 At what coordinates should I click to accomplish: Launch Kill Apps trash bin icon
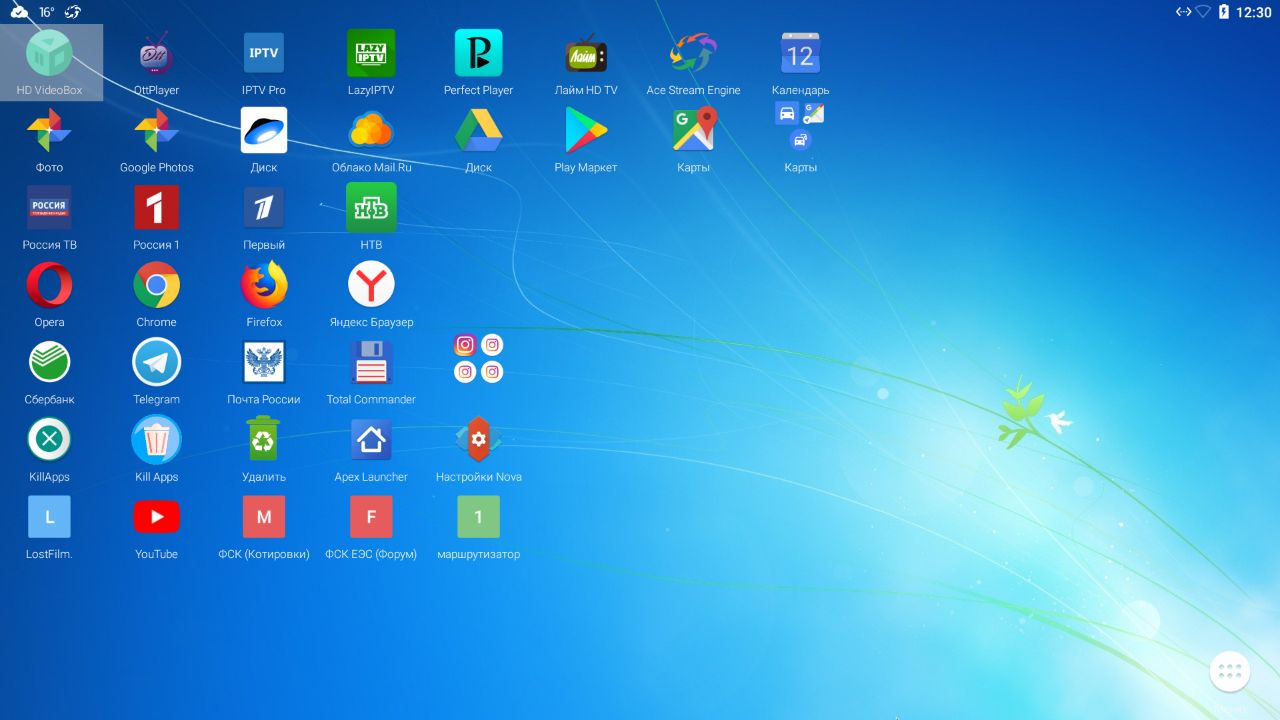156,439
